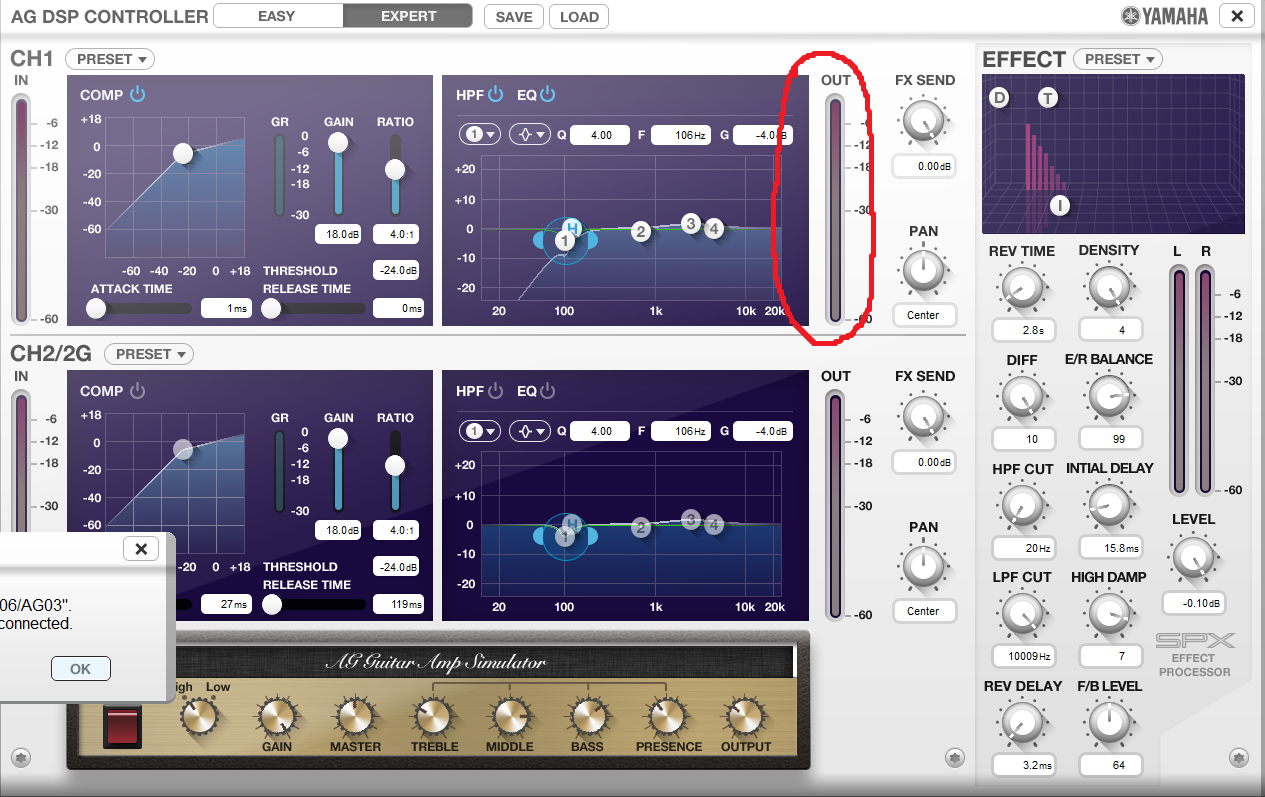Switch to EASY mode tab

point(277,16)
